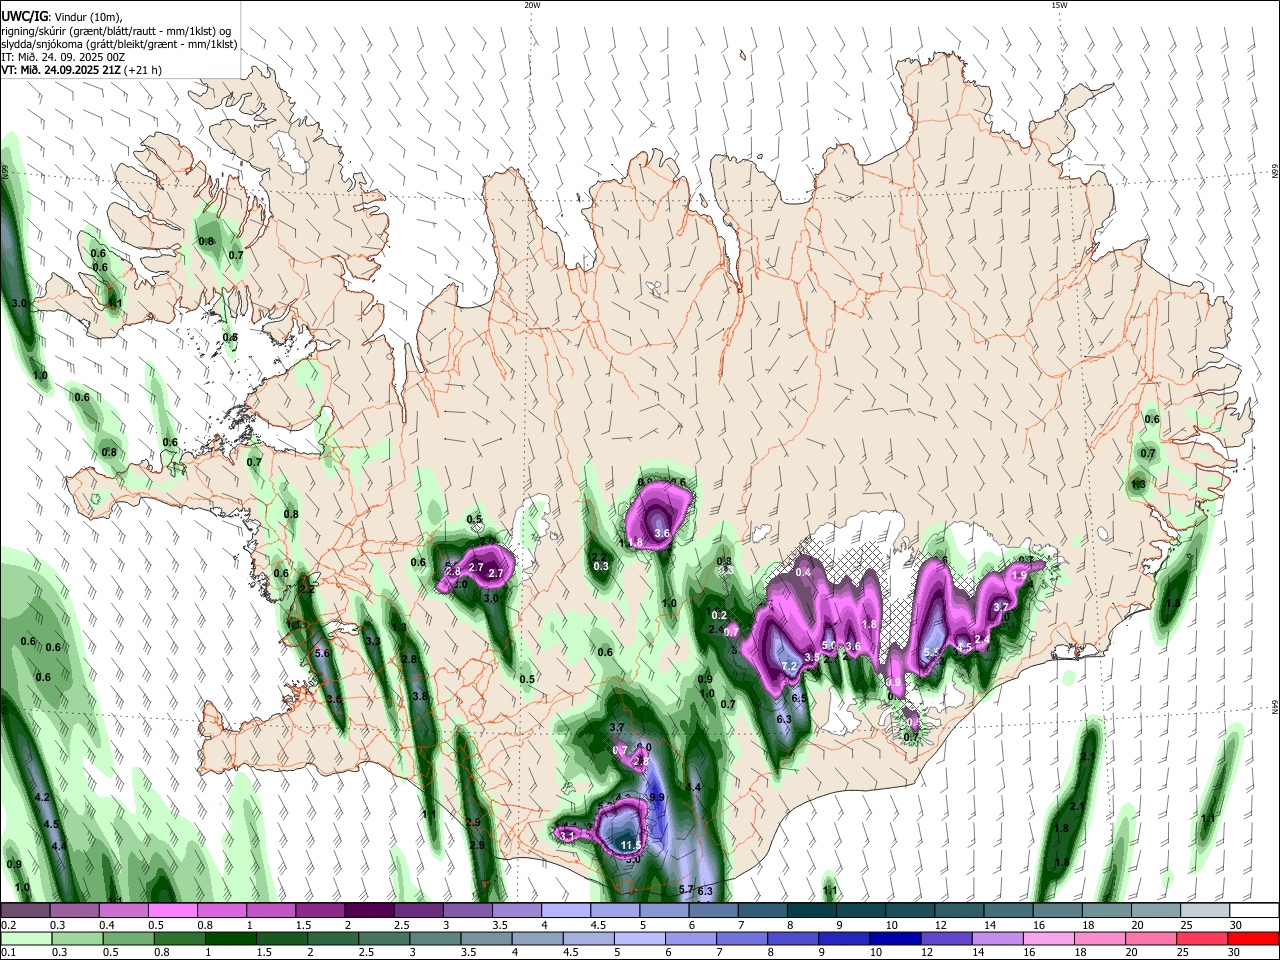Screen dimensions: 1280x960
Task: Select the 'IT: Mið. 24. 09. 2025 00Z' initial time text
Action: 63,57
